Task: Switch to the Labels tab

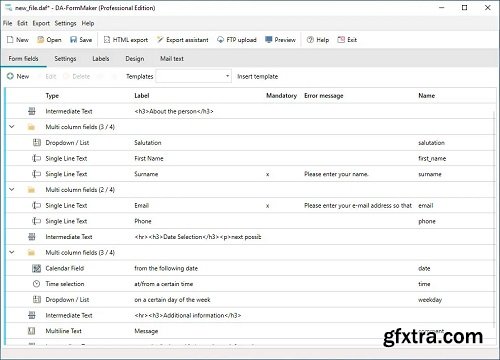Action: [101, 59]
